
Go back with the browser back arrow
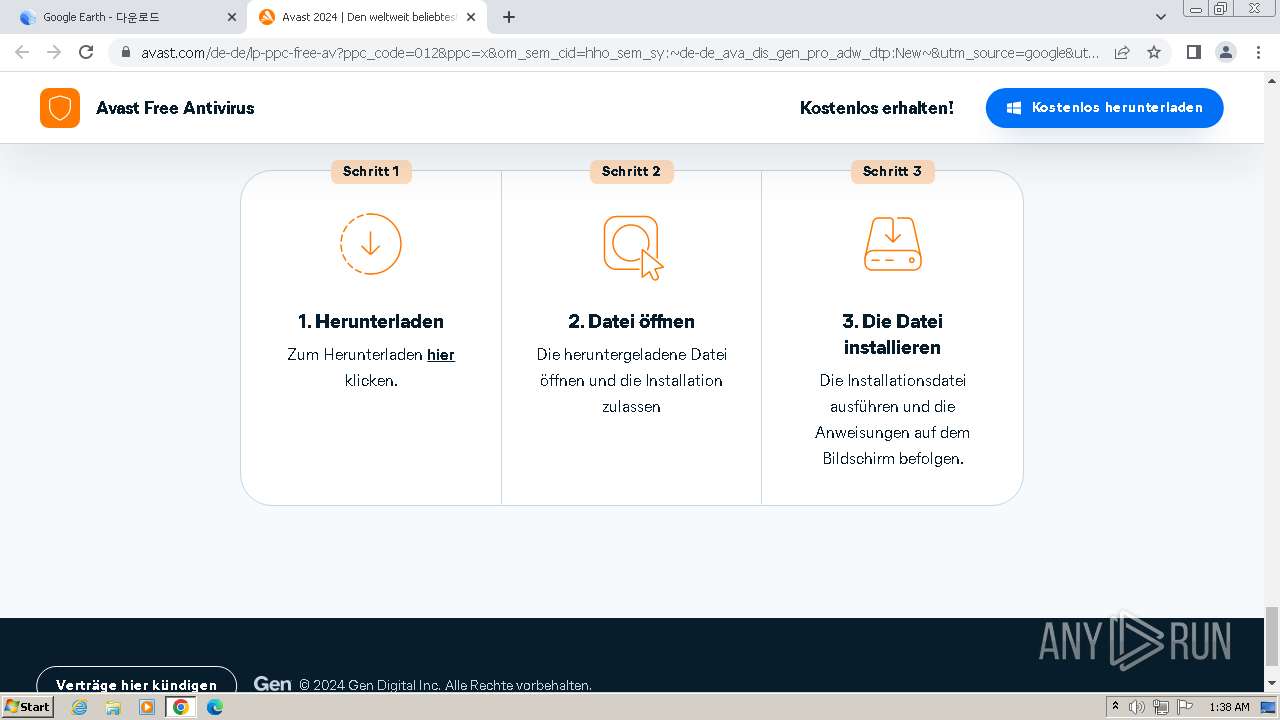click(x=22, y=52)
